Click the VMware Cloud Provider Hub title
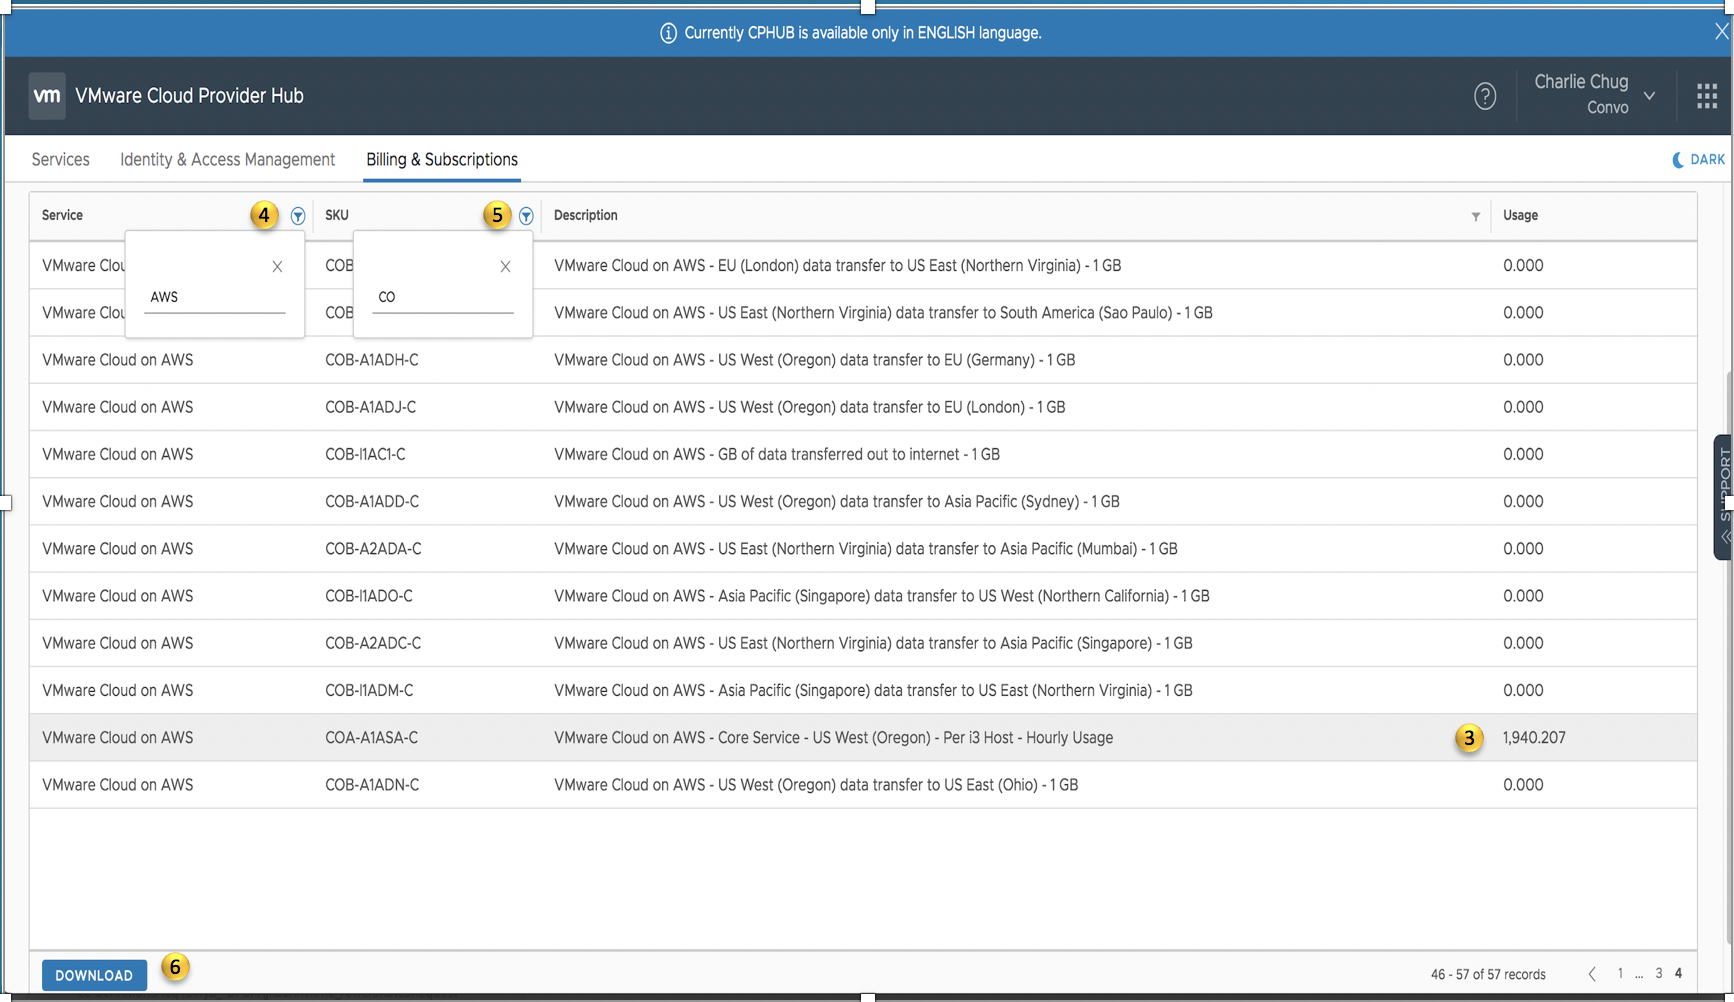The image size is (1734, 1002). [x=189, y=96]
